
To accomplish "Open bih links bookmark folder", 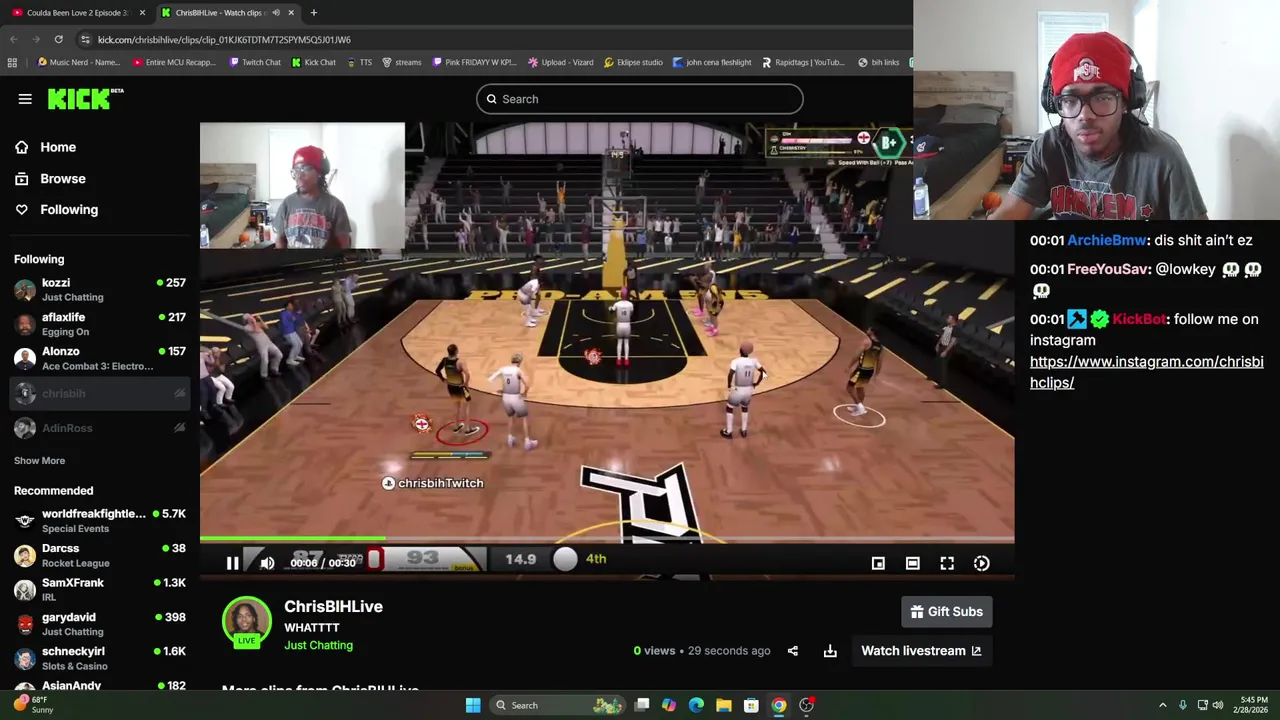I will (x=878, y=62).
